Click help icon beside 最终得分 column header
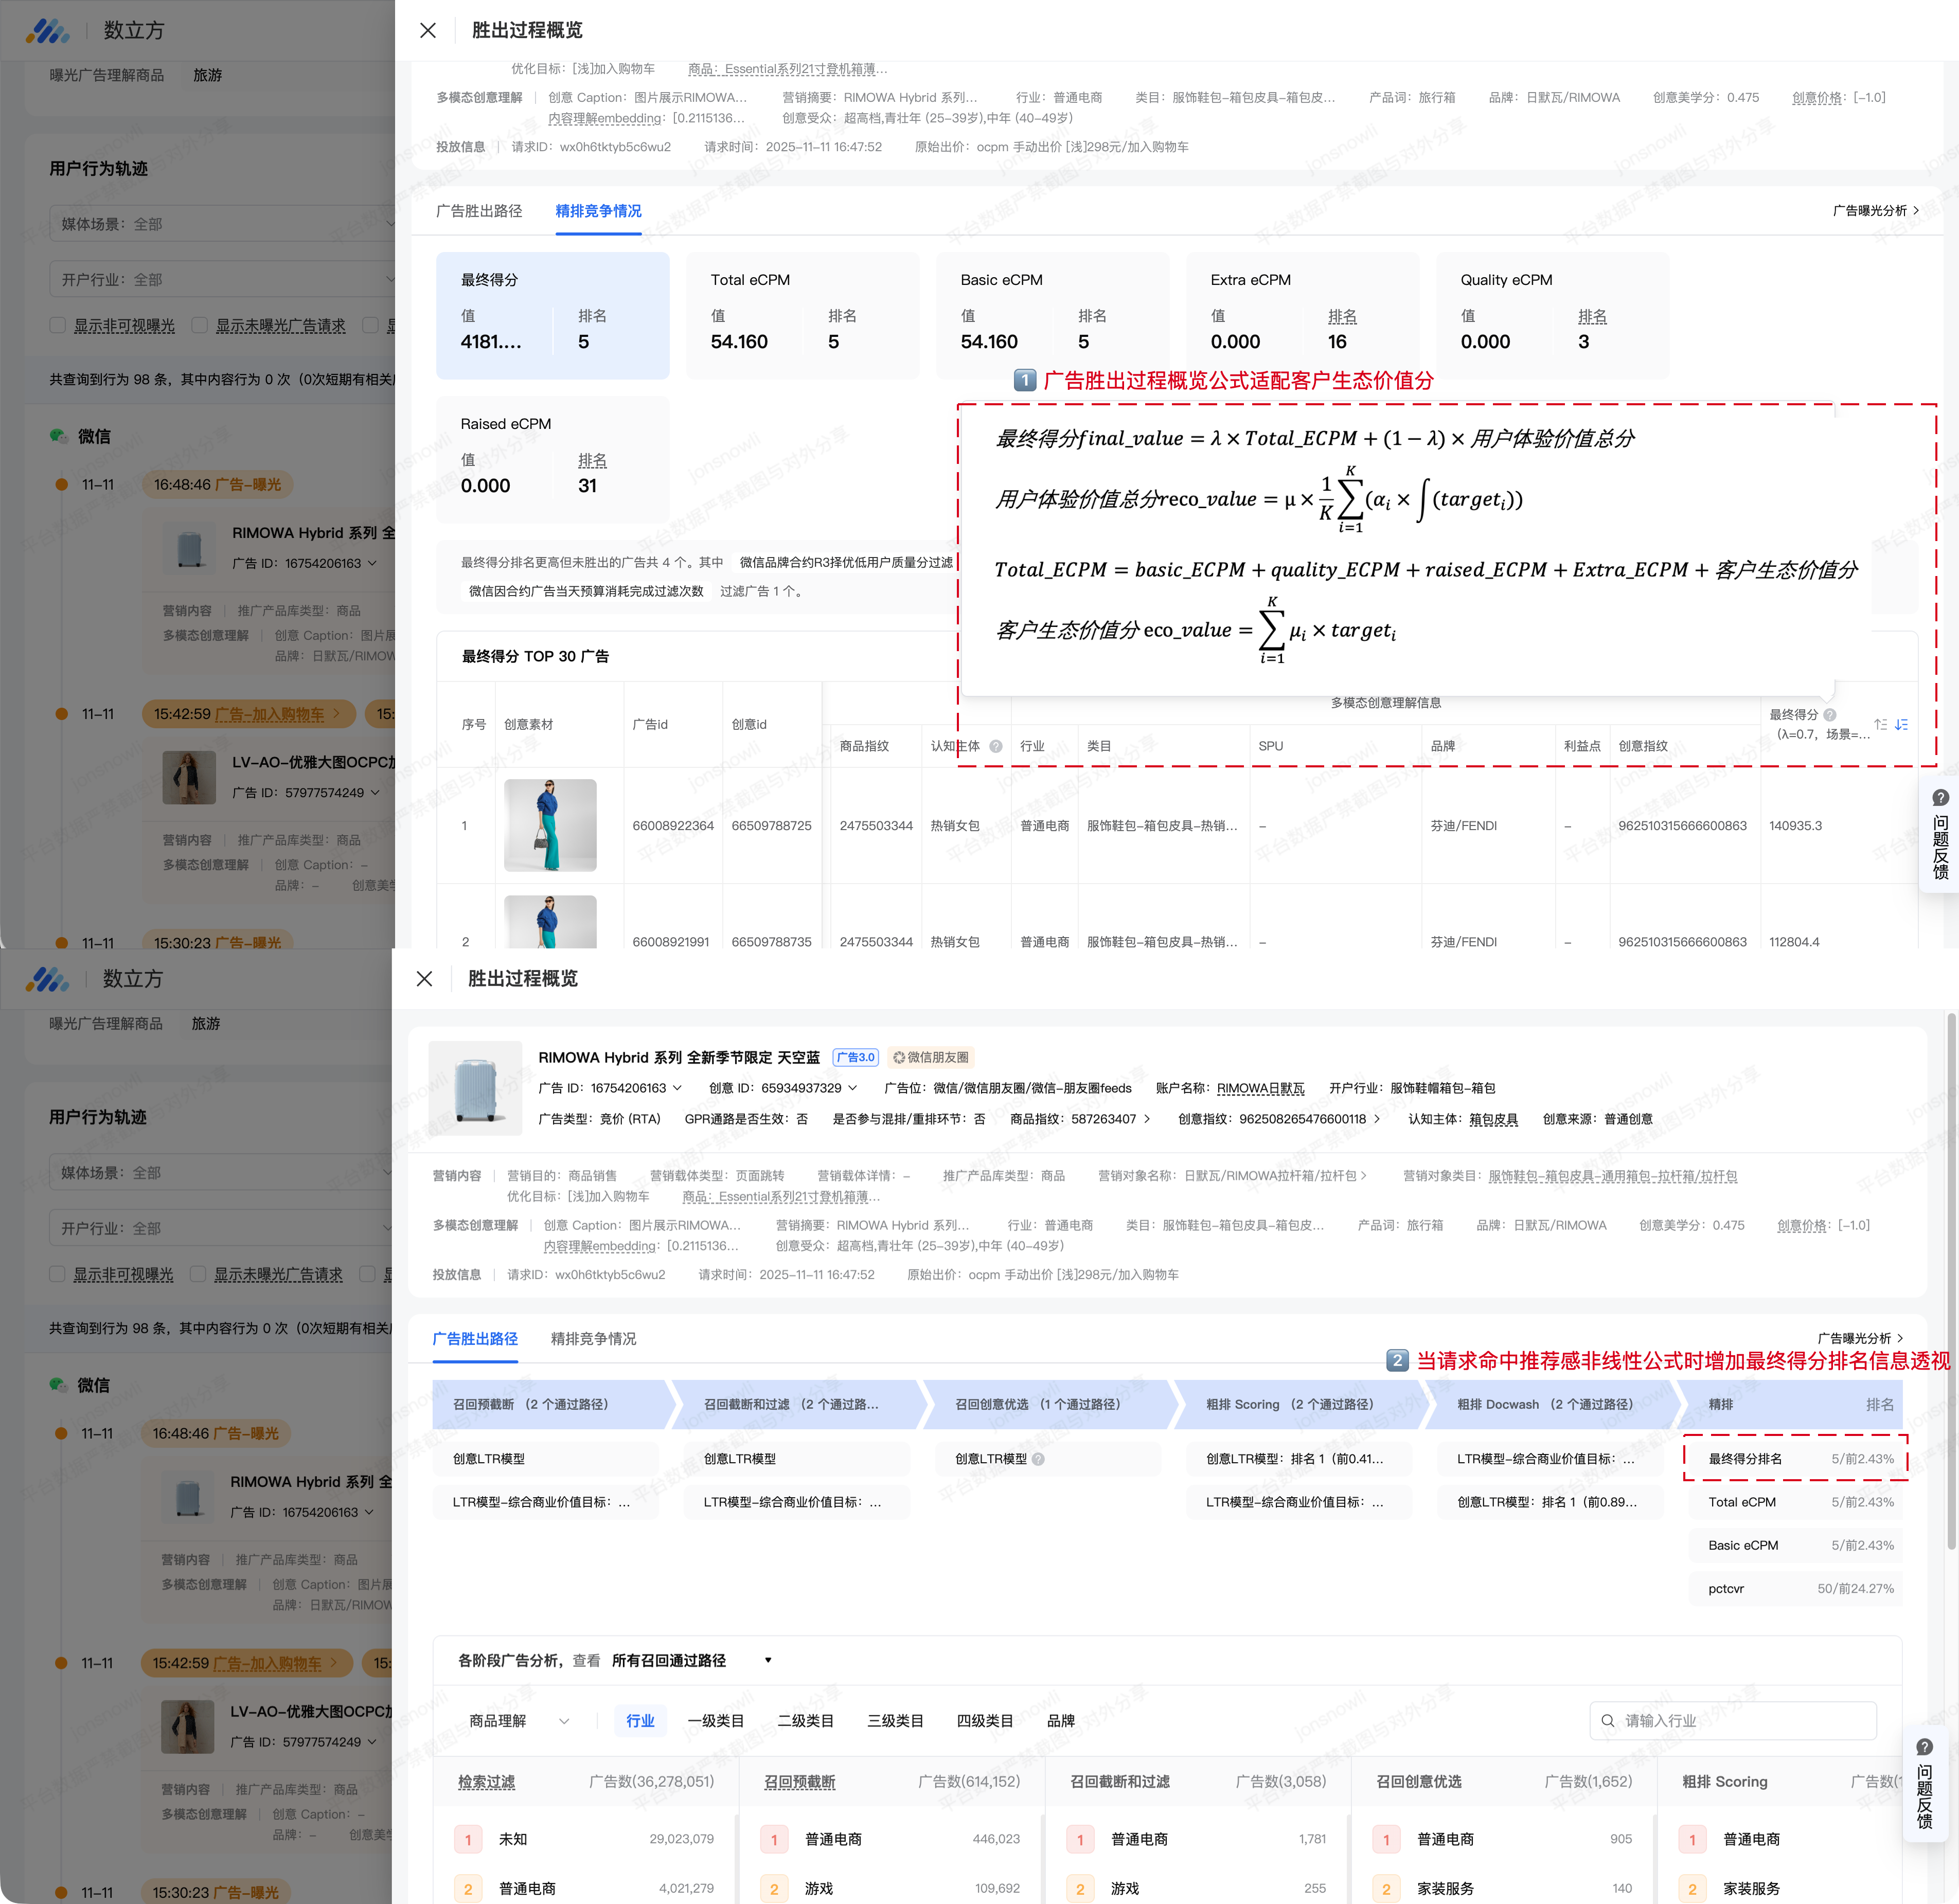This screenshot has width=1959, height=1904. coord(1830,715)
